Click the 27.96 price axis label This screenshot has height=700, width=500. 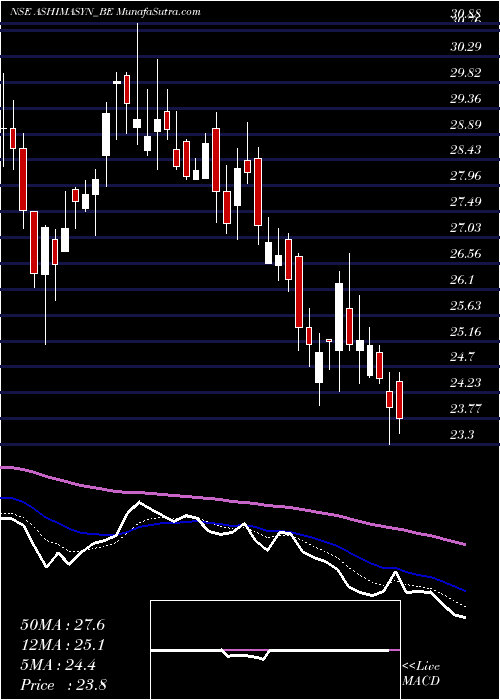[x=467, y=175]
